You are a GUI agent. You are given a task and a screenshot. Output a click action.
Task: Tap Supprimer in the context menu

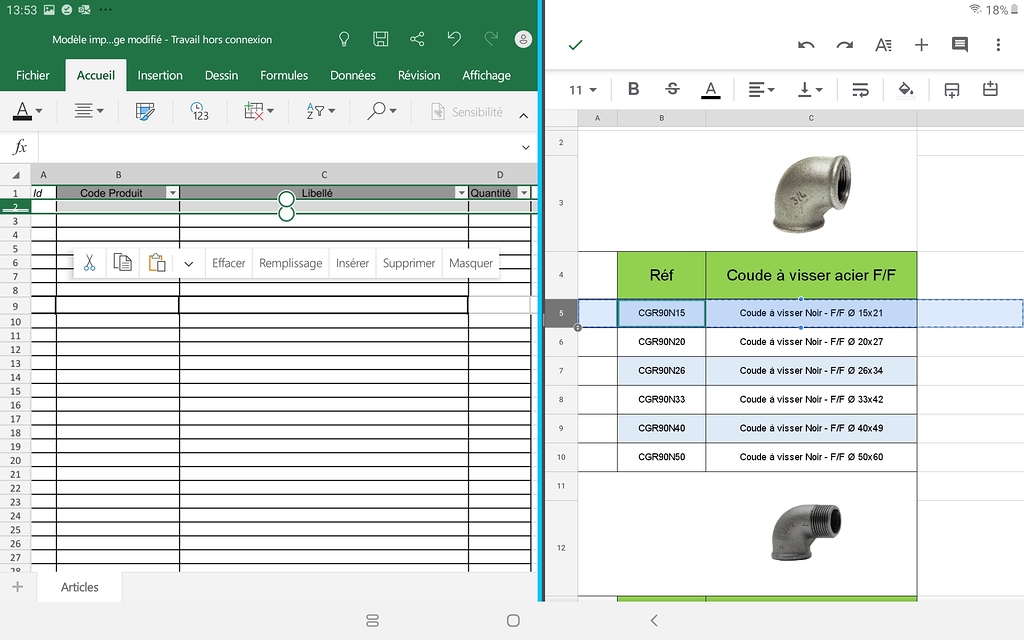[x=408, y=263]
